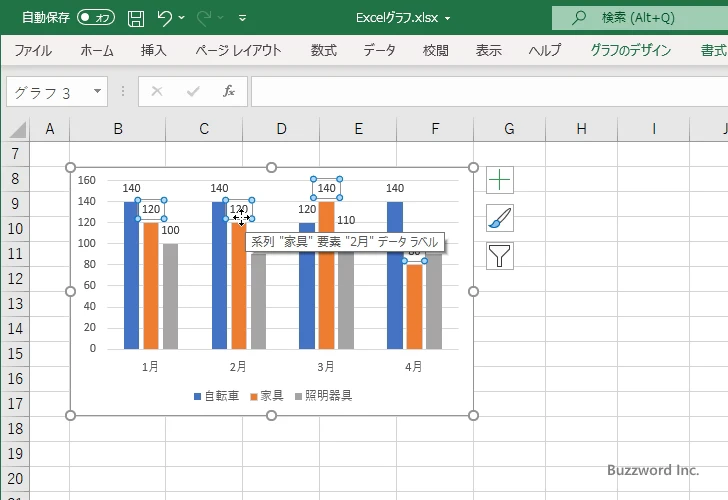Open the データ tab
Screen dimensions: 728x500
(379, 50)
